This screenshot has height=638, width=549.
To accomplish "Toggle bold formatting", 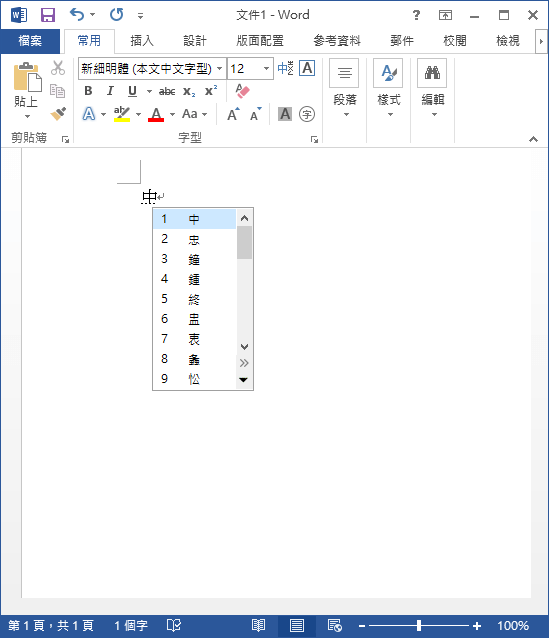I will (x=88, y=91).
